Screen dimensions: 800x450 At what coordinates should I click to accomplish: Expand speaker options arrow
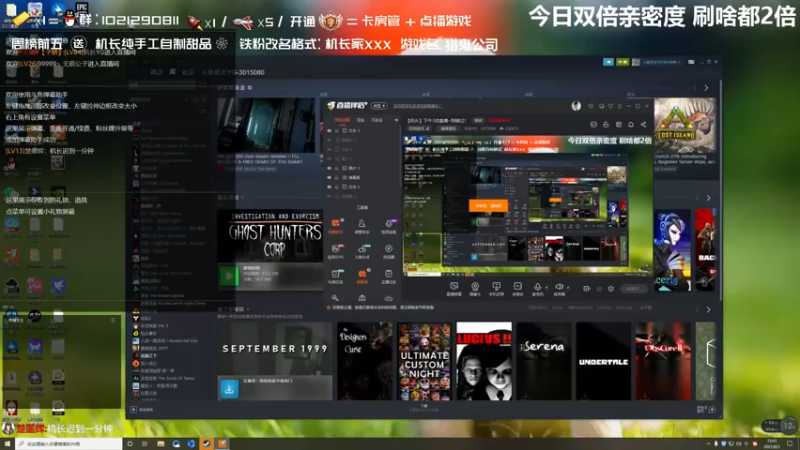click(568, 288)
